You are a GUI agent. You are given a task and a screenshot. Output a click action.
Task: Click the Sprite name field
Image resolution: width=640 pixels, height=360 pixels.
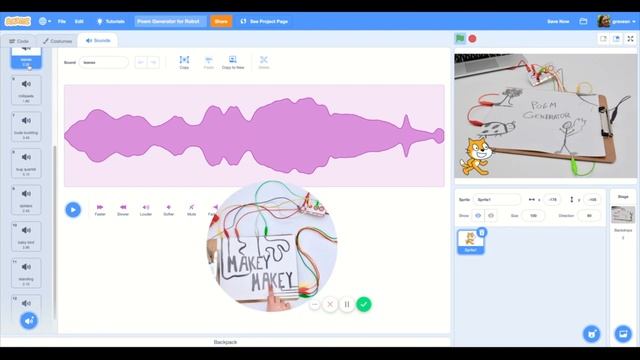click(x=497, y=200)
